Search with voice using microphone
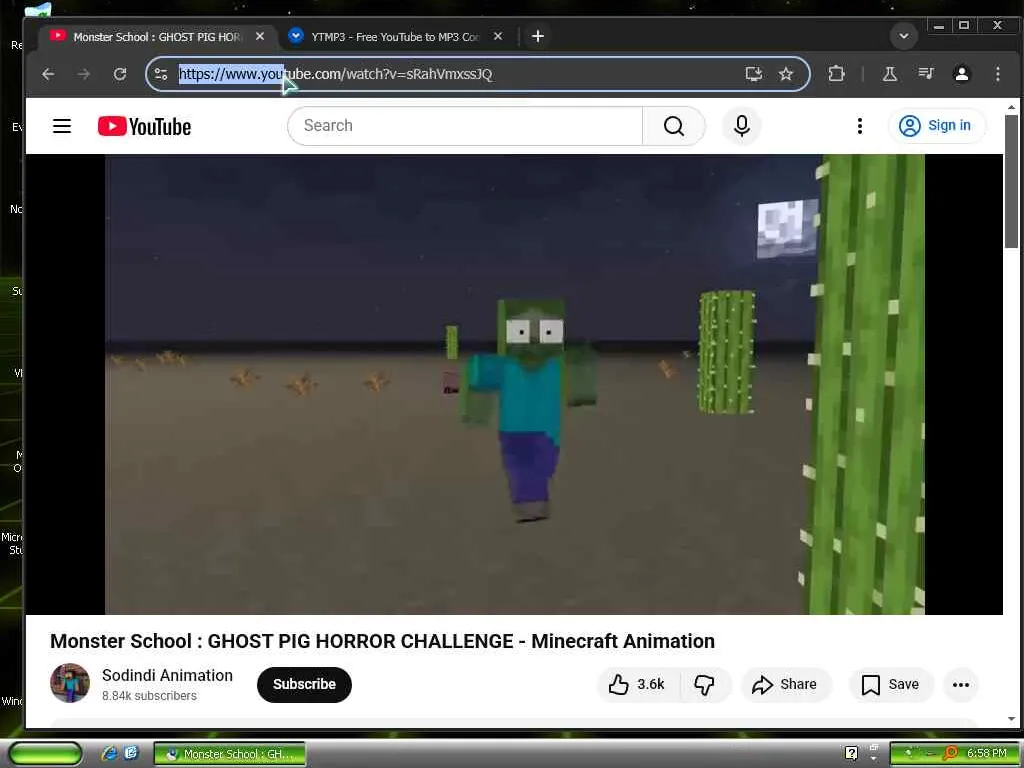The width and height of the screenshot is (1024, 768). coord(742,126)
